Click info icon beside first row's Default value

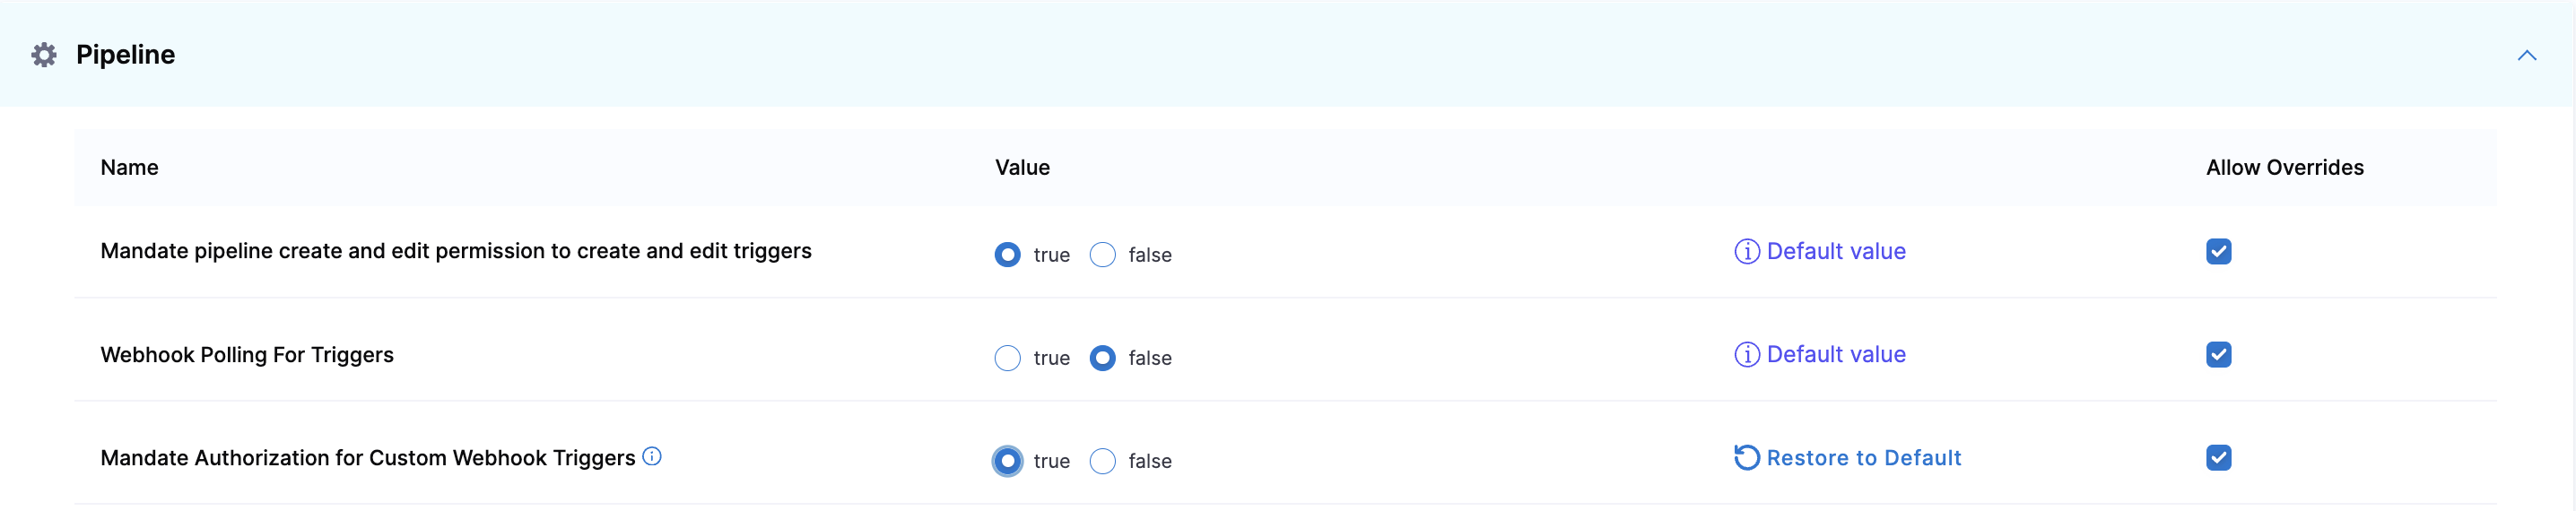[1746, 252]
